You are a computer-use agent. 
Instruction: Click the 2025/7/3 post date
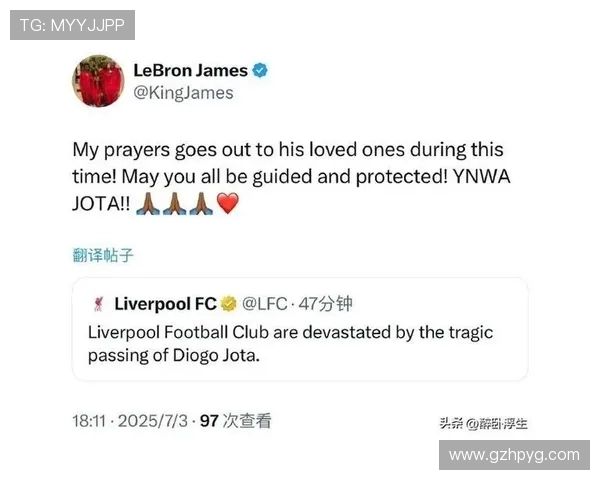[x=153, y=421]
